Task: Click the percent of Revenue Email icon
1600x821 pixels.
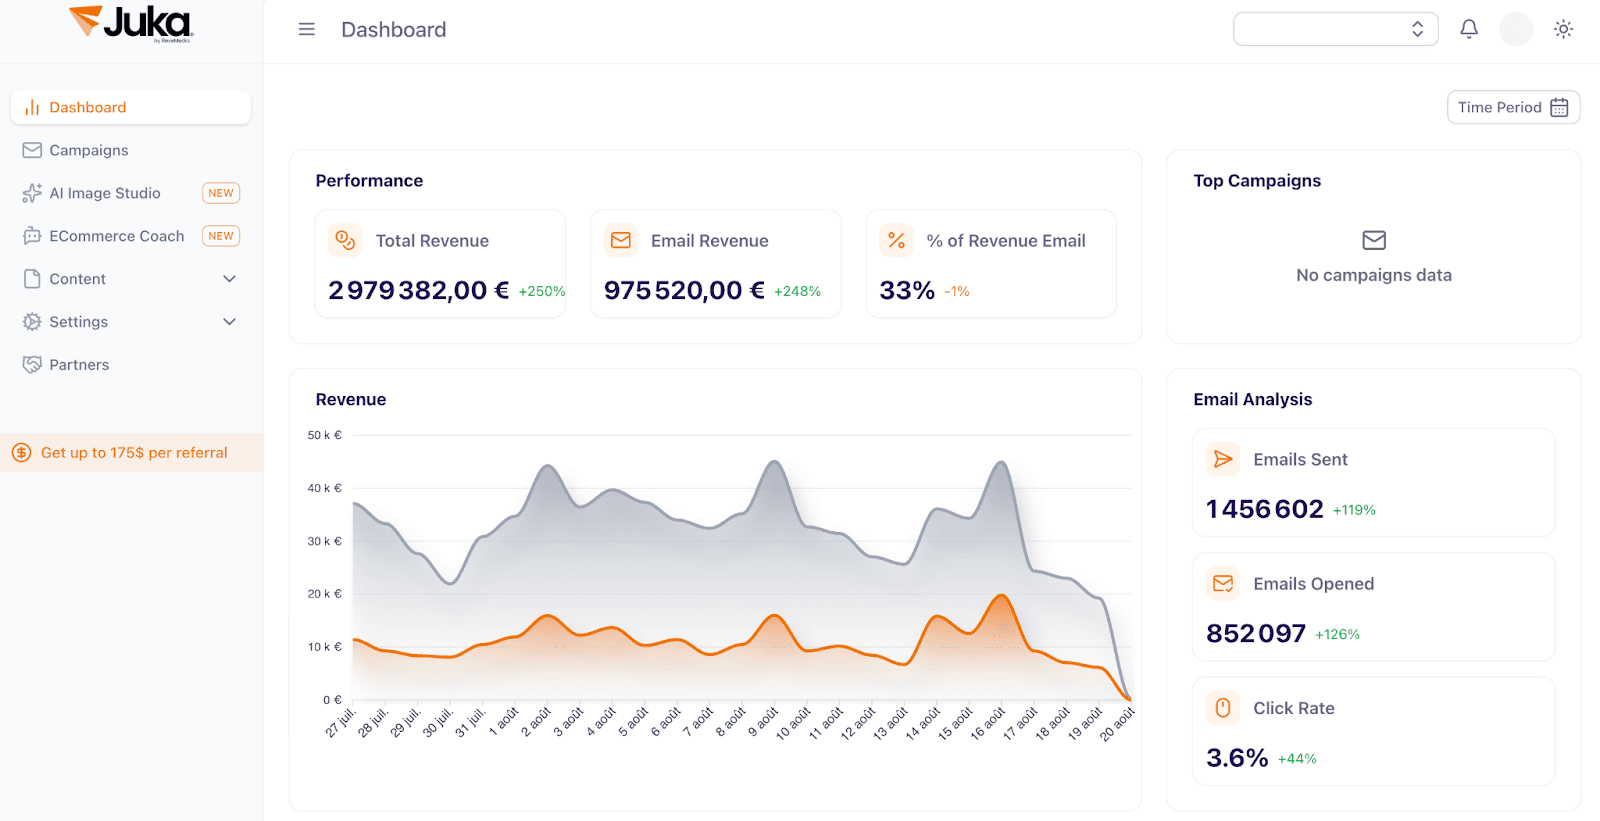Action: coord(896,240)
